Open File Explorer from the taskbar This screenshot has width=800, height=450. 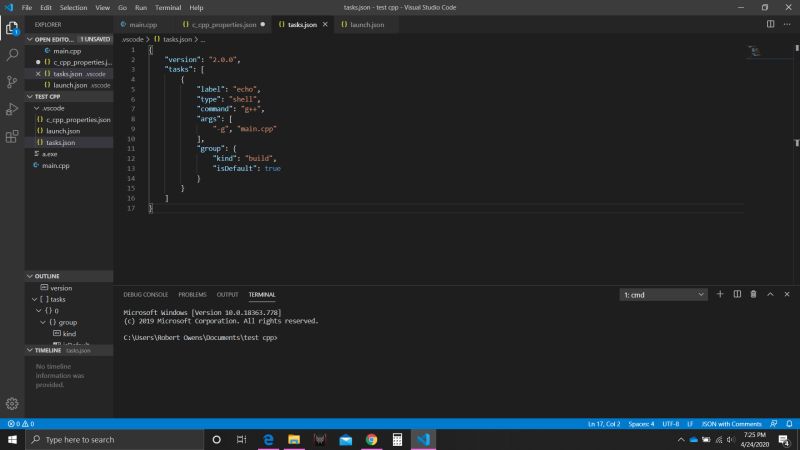[x=294, y=439]
